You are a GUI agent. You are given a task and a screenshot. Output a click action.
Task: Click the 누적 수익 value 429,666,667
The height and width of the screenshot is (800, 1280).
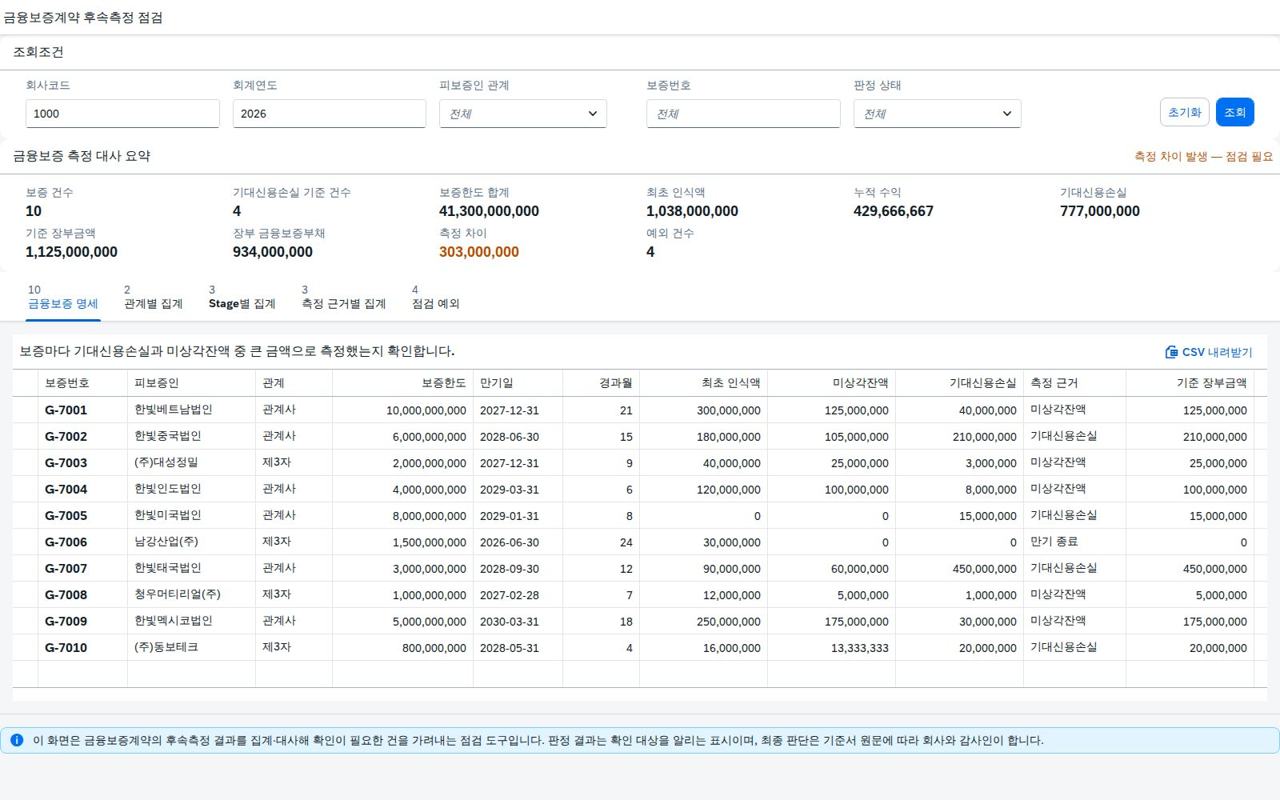[x=894, y=211]
